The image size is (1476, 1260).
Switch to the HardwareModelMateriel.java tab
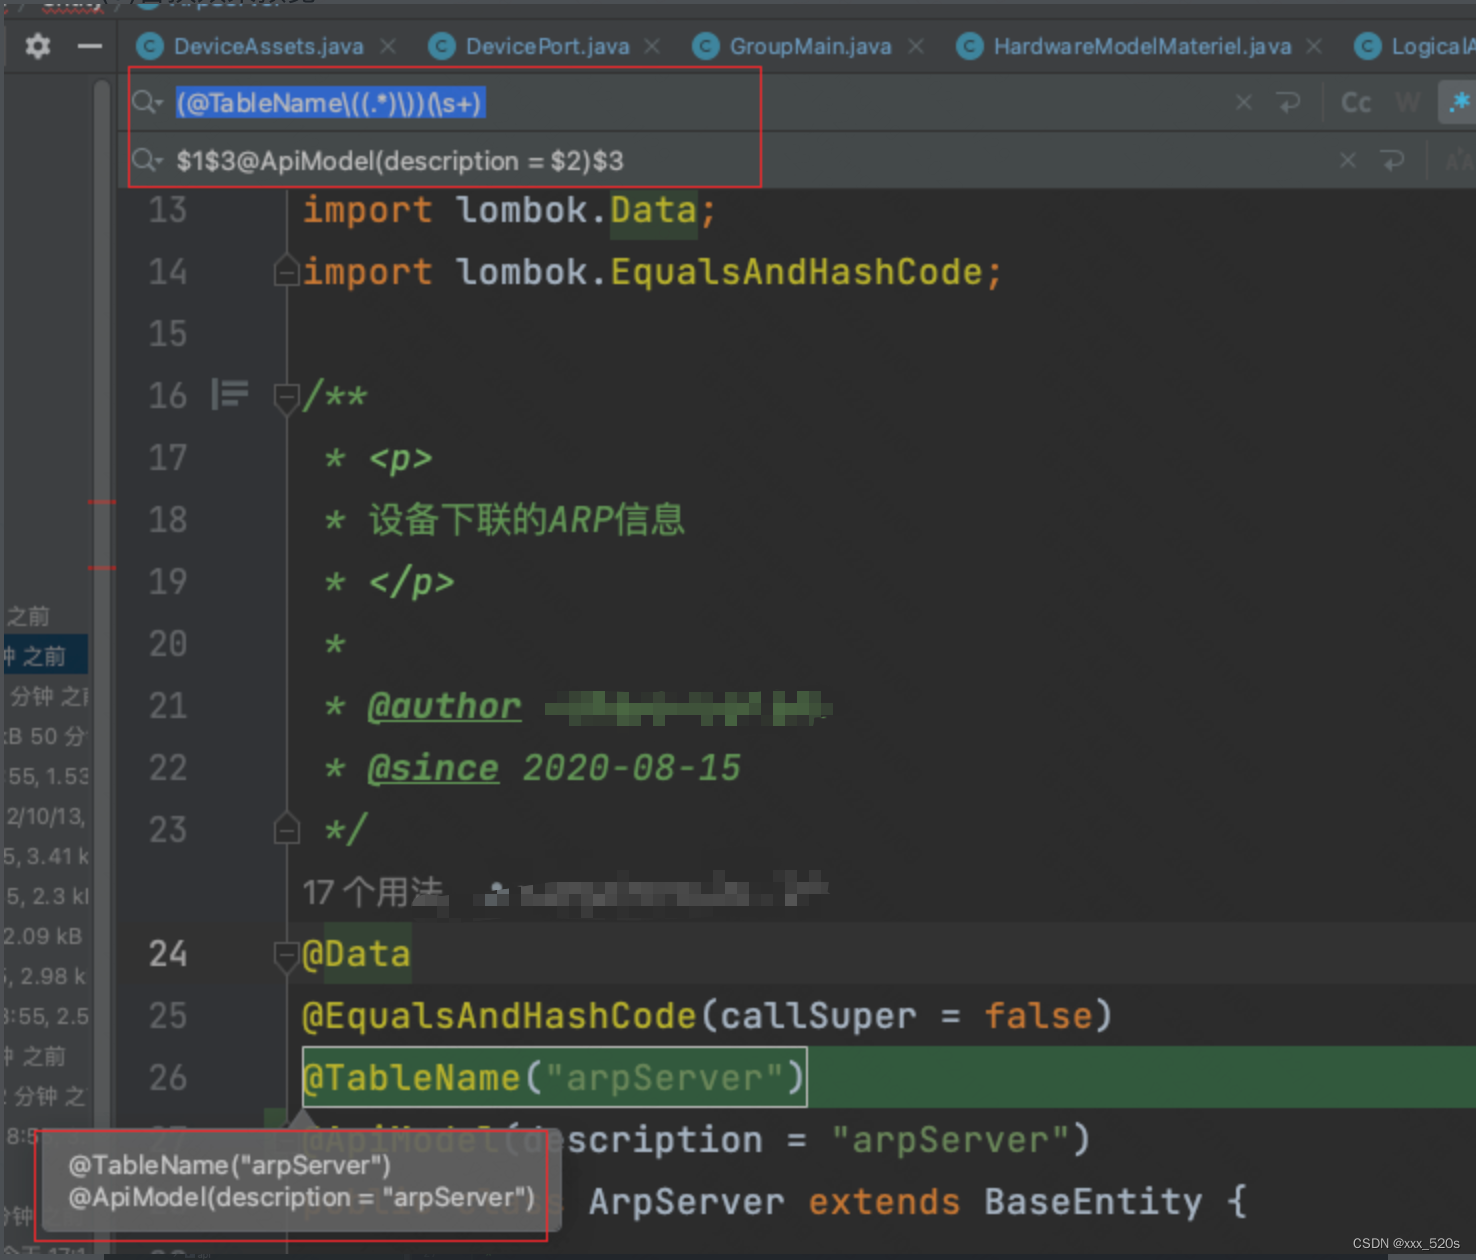(x=1142, y=46)
